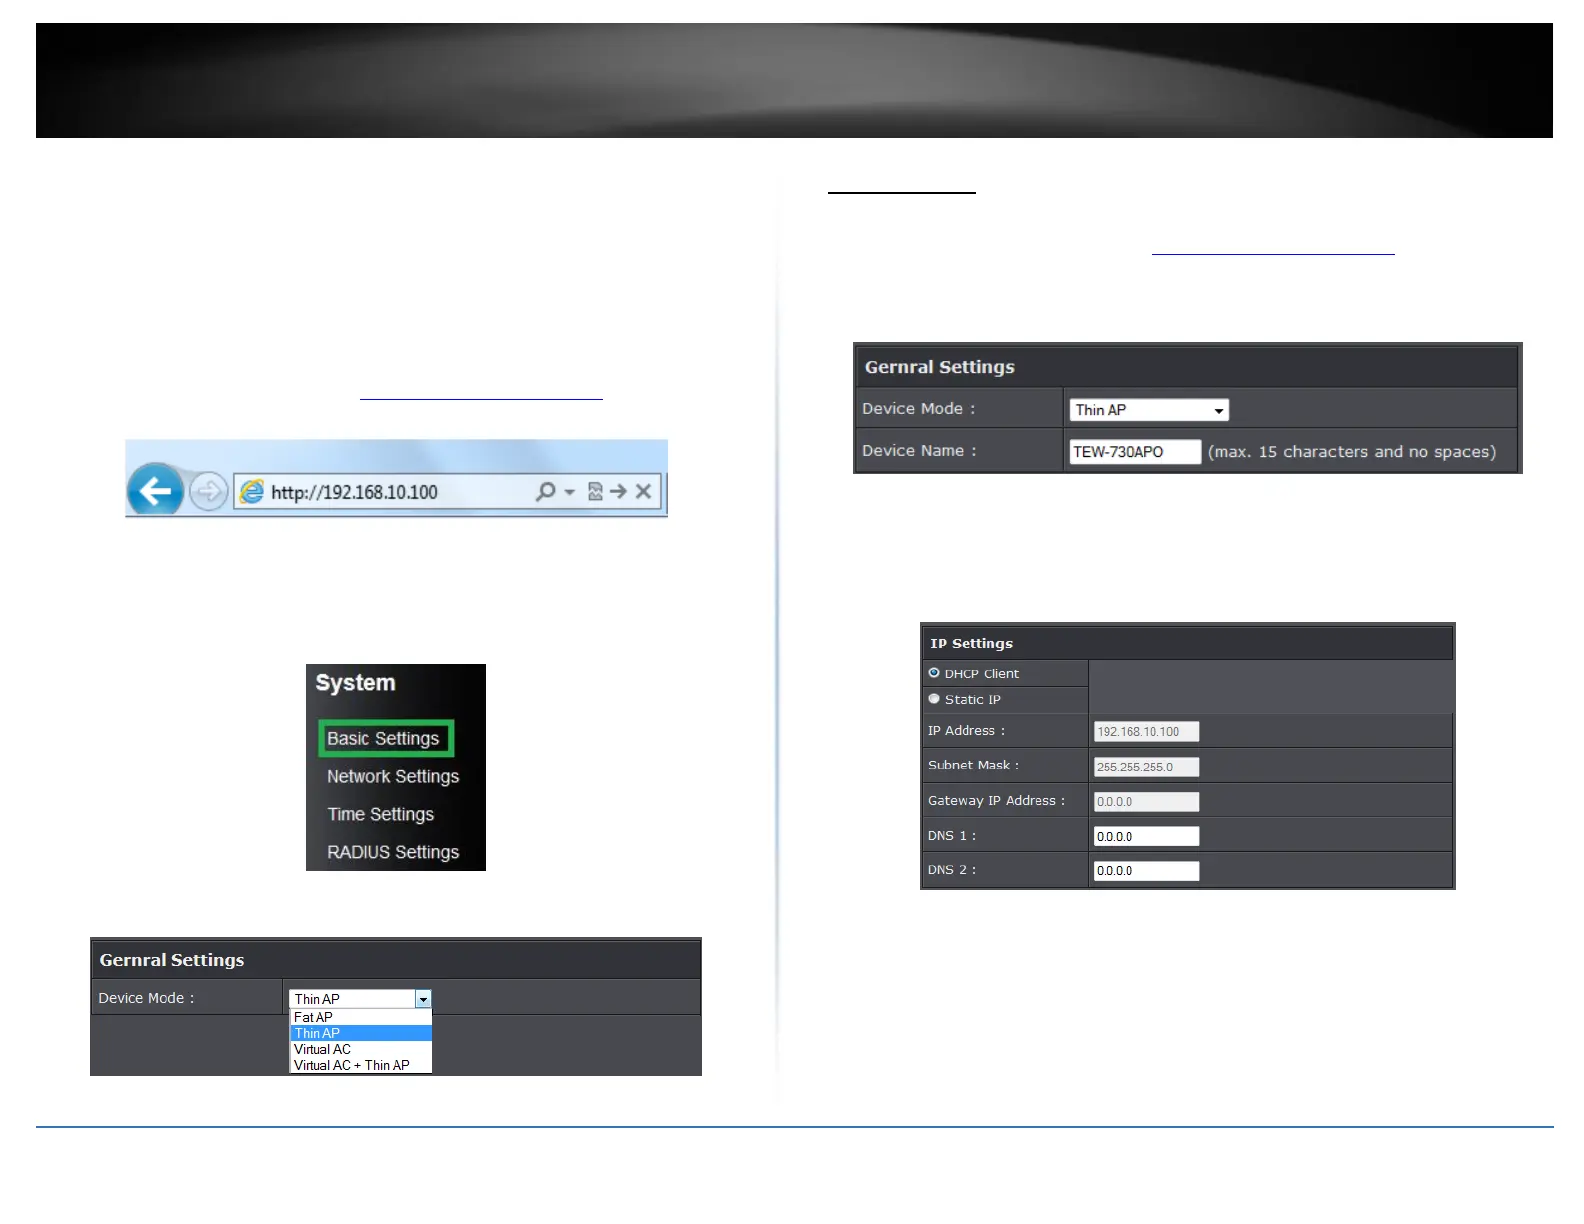
Task: Select the DHCP Client radio button
Action: (934, 673)
